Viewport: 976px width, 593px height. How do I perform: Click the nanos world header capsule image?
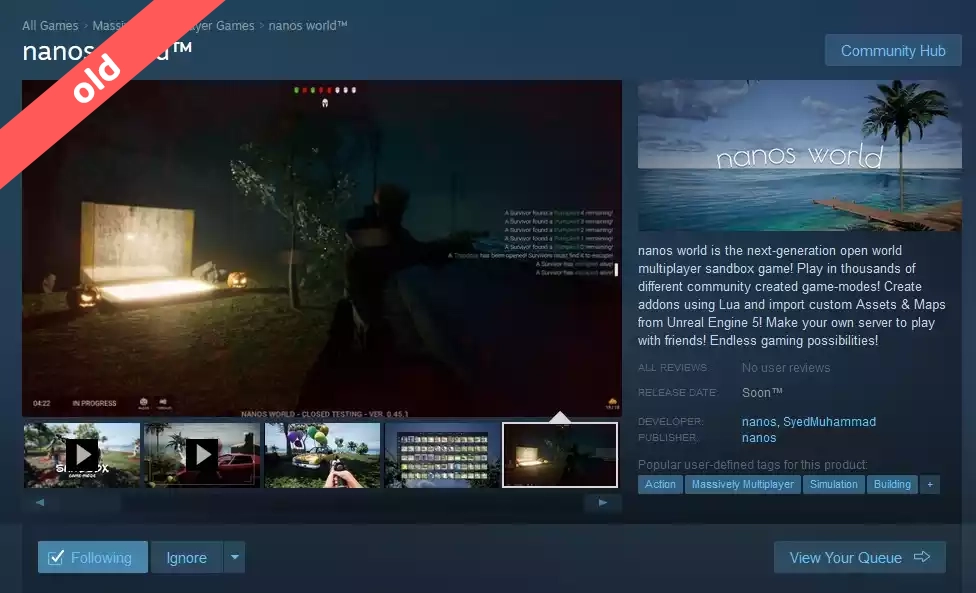800,156
